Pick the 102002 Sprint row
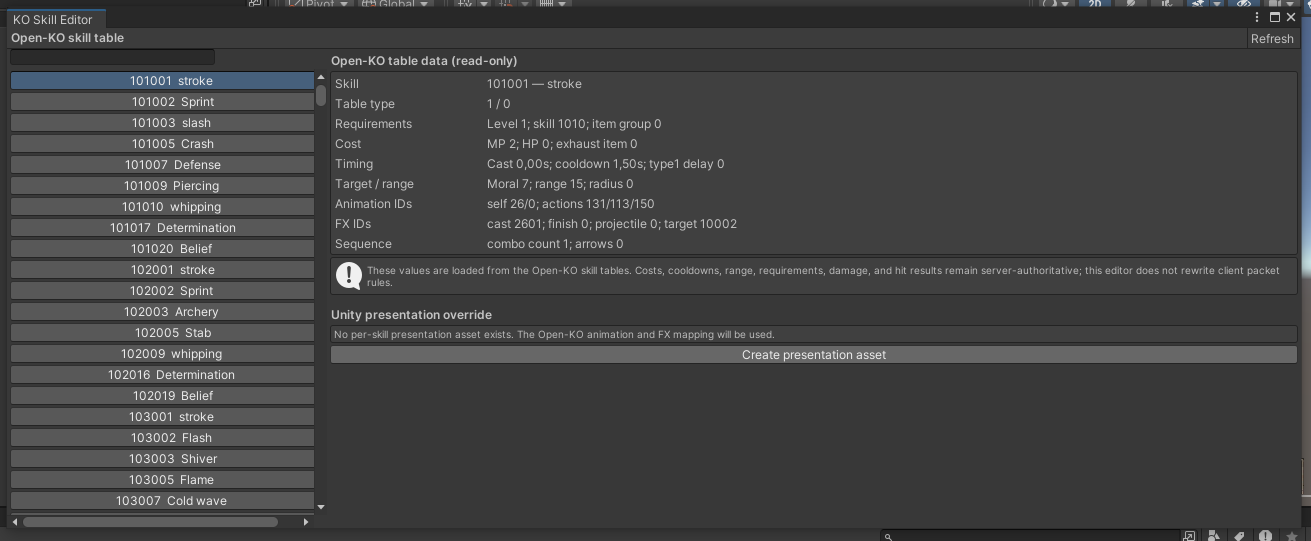Viewport: 1311px width, 541px height. coord(162,291)
